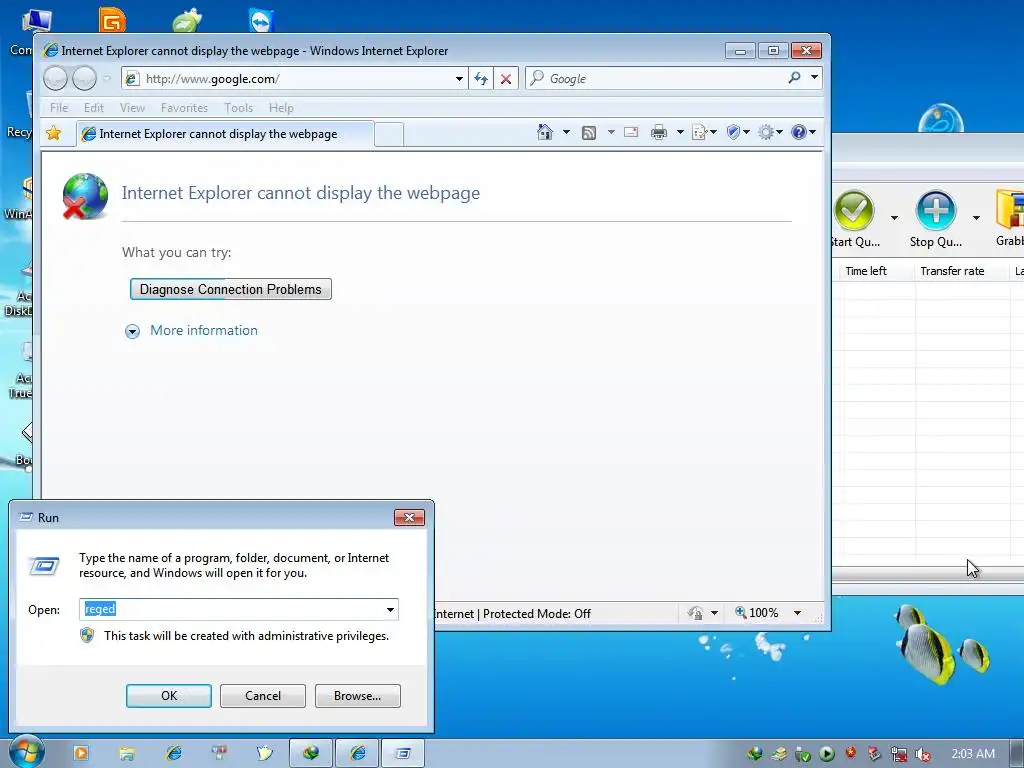Click the Favorites star icon
1024x768 pixels.
pyautogui.click(x=54, y=133)
